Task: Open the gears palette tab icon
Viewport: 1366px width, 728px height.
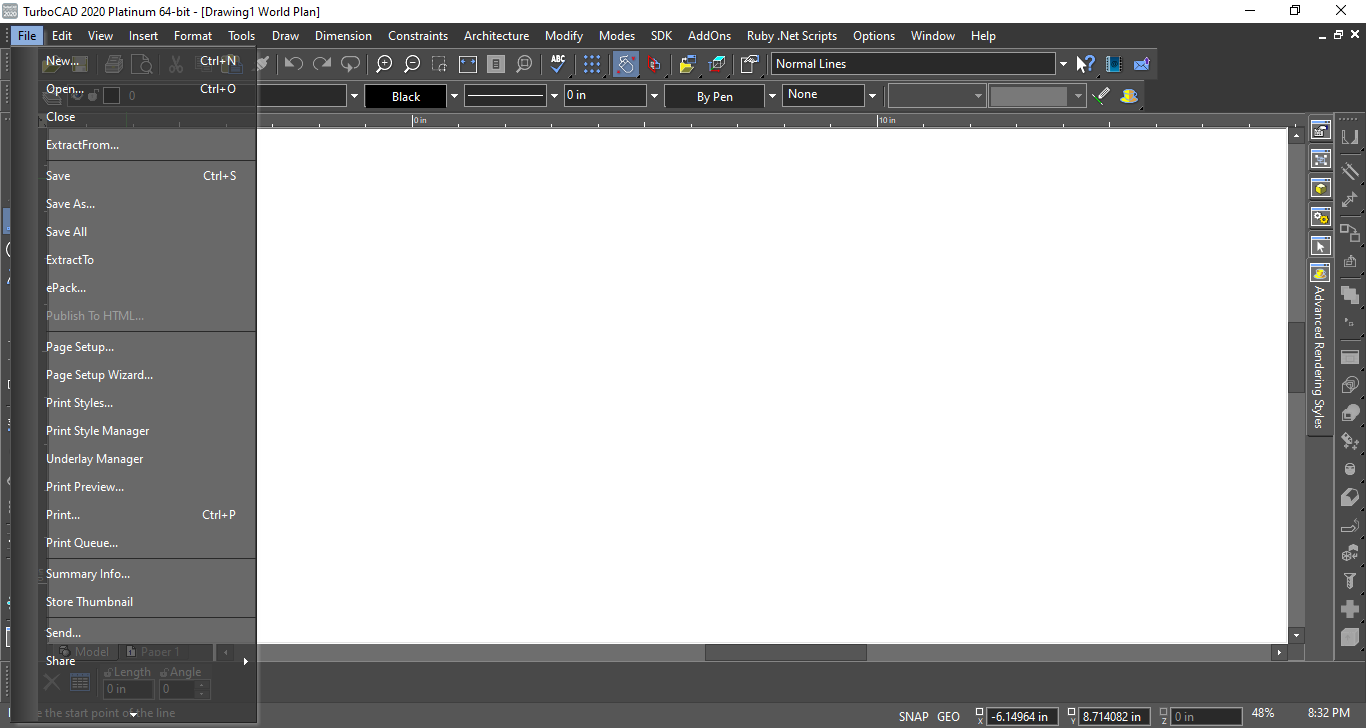Action: pyautogui.click(x=1320, y=217)
